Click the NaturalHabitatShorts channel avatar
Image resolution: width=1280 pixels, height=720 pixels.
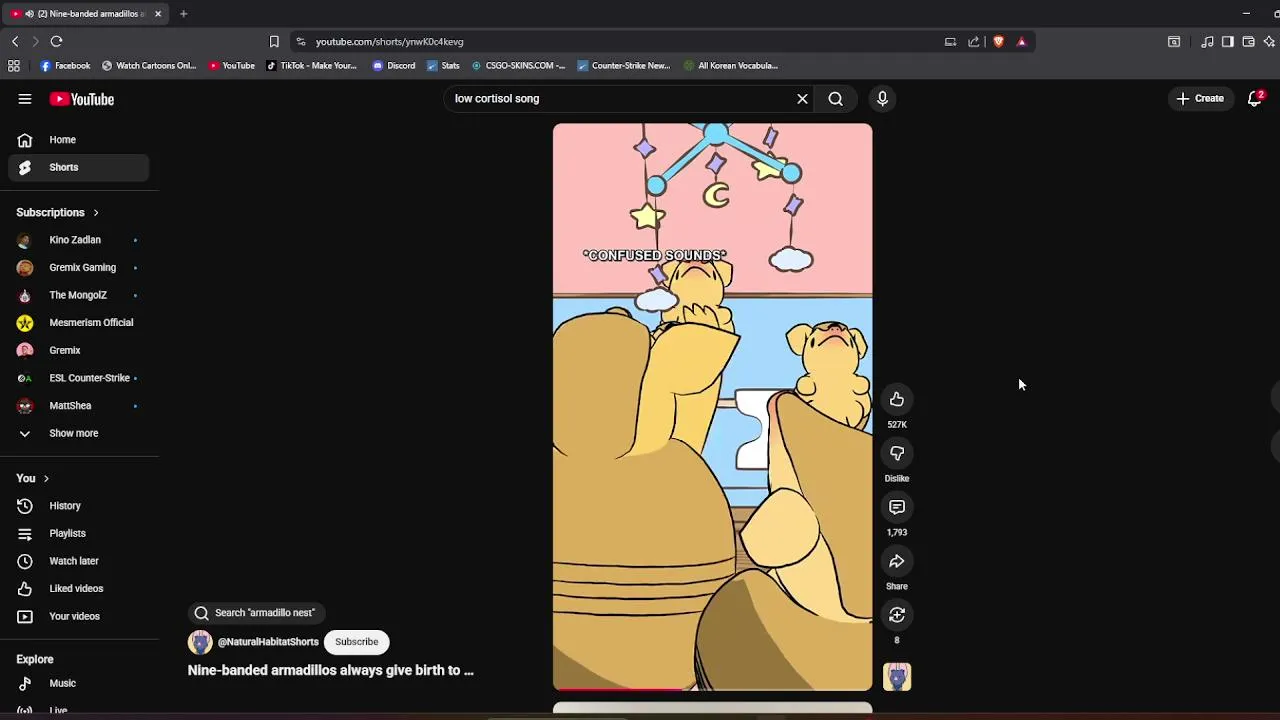click(x=200, y=642)
